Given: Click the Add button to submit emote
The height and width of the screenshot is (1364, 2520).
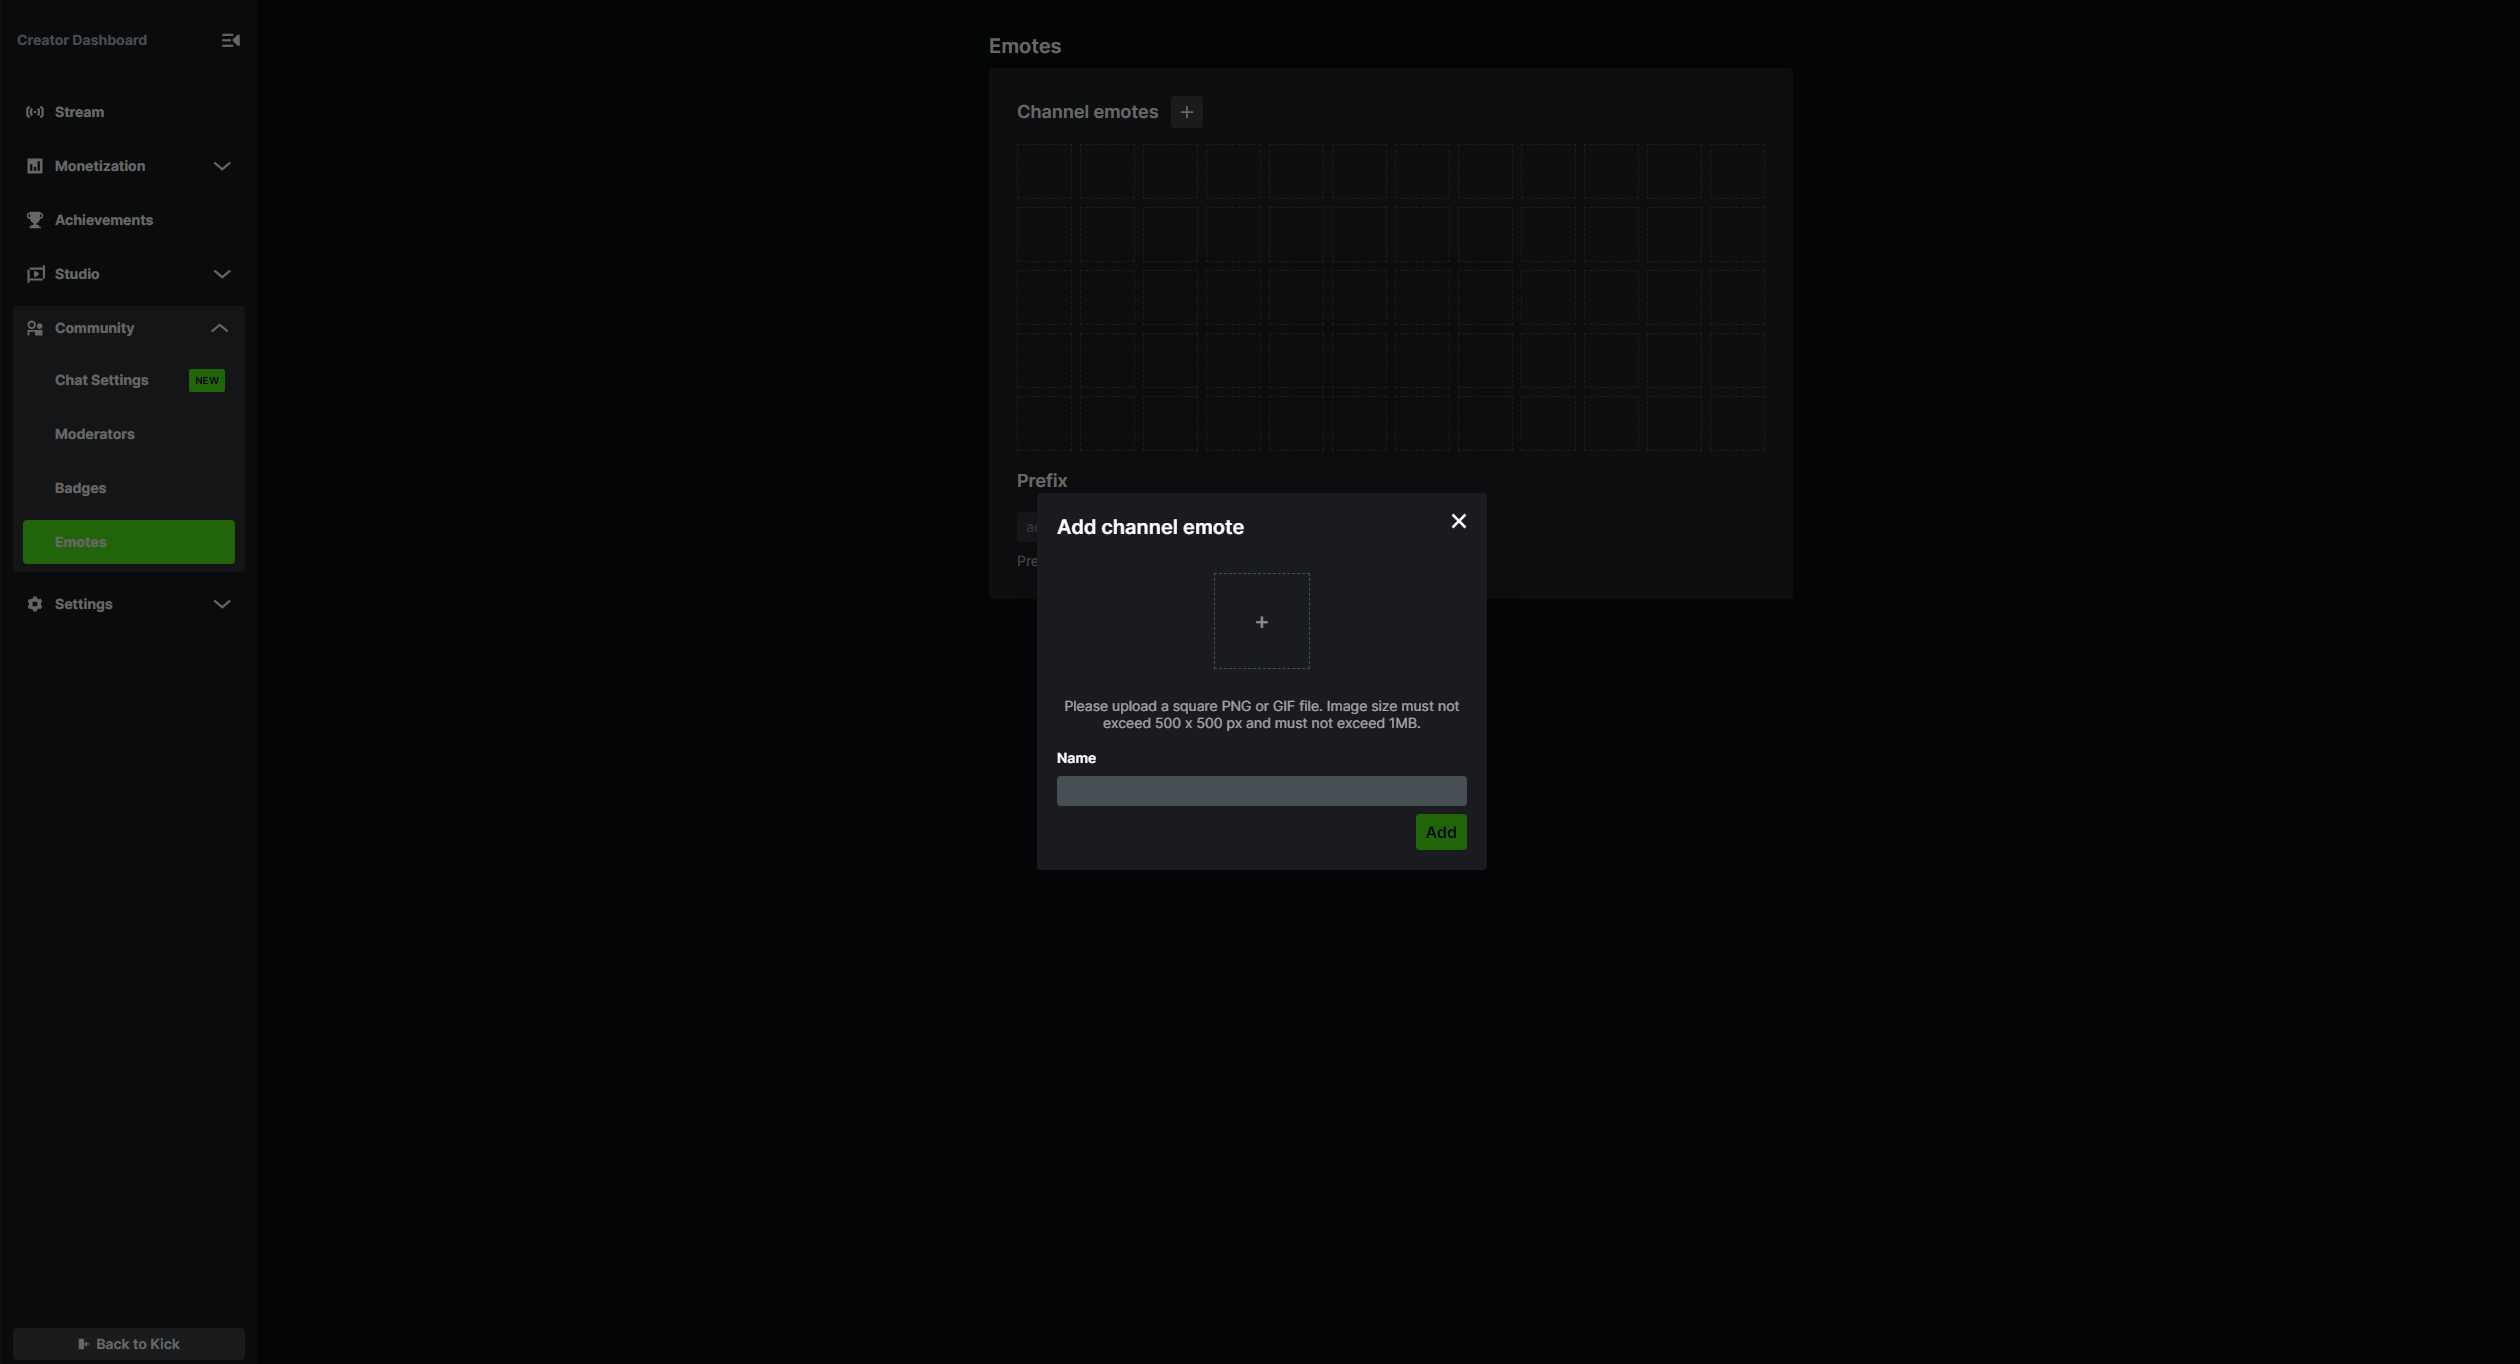Looking at the screenshot, I should click(x=1440, y=832).
